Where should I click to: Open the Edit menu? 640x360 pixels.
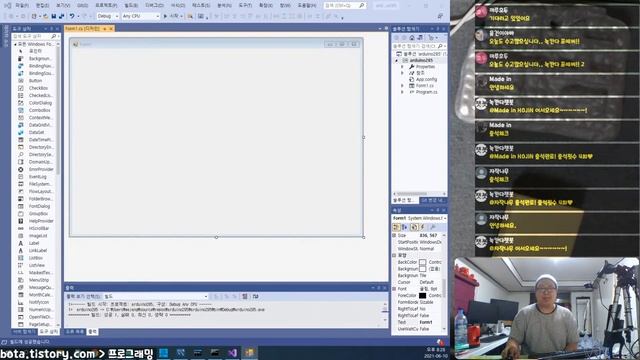42,5
